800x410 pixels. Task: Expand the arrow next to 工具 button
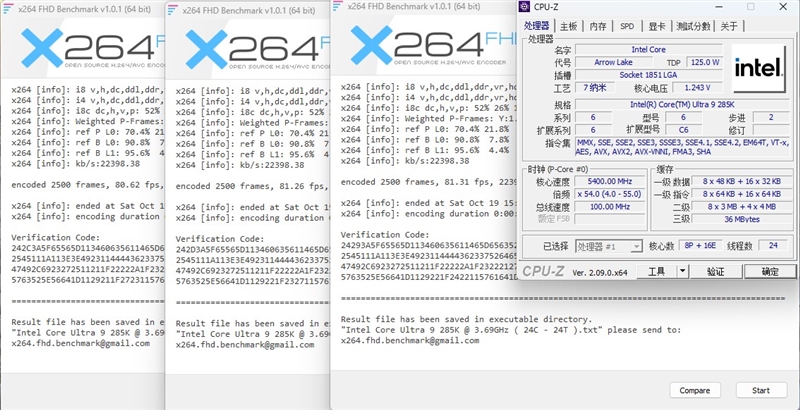pyautogui.click(x=683, y=272)
